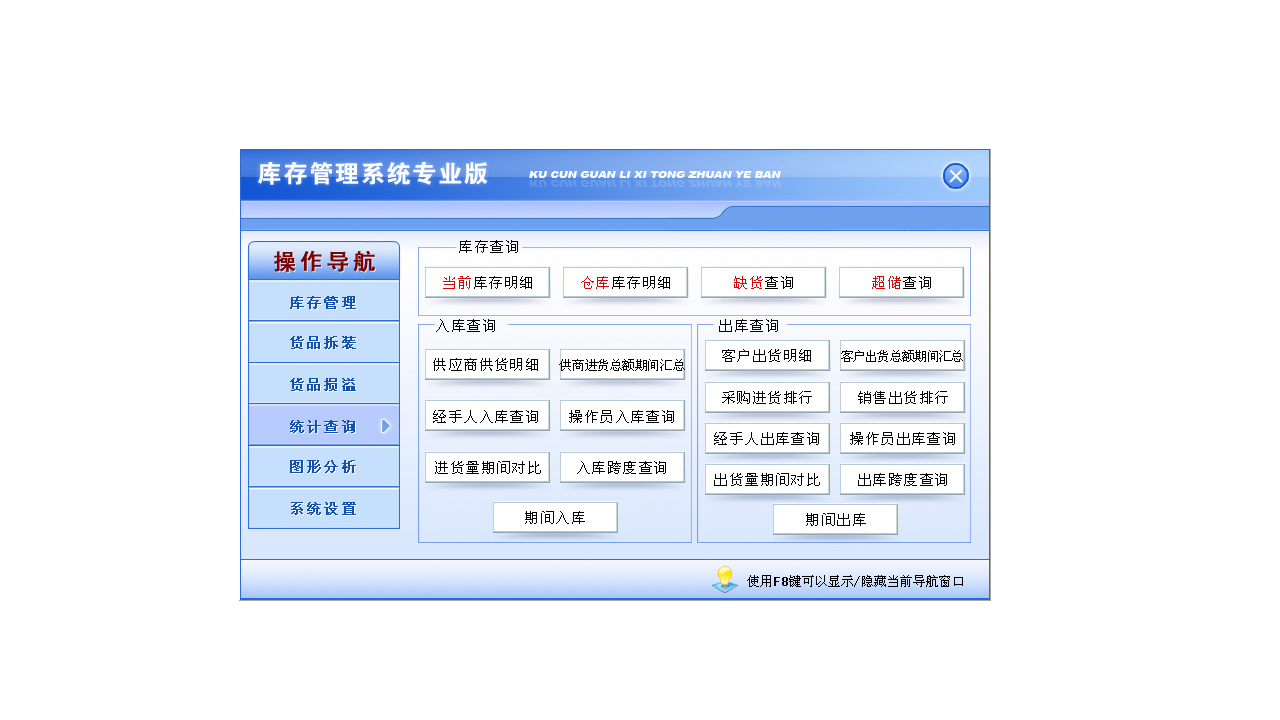Run the 超储查询 overstock query
This screenshot has width=1280, height=720.
pos(901,282)
